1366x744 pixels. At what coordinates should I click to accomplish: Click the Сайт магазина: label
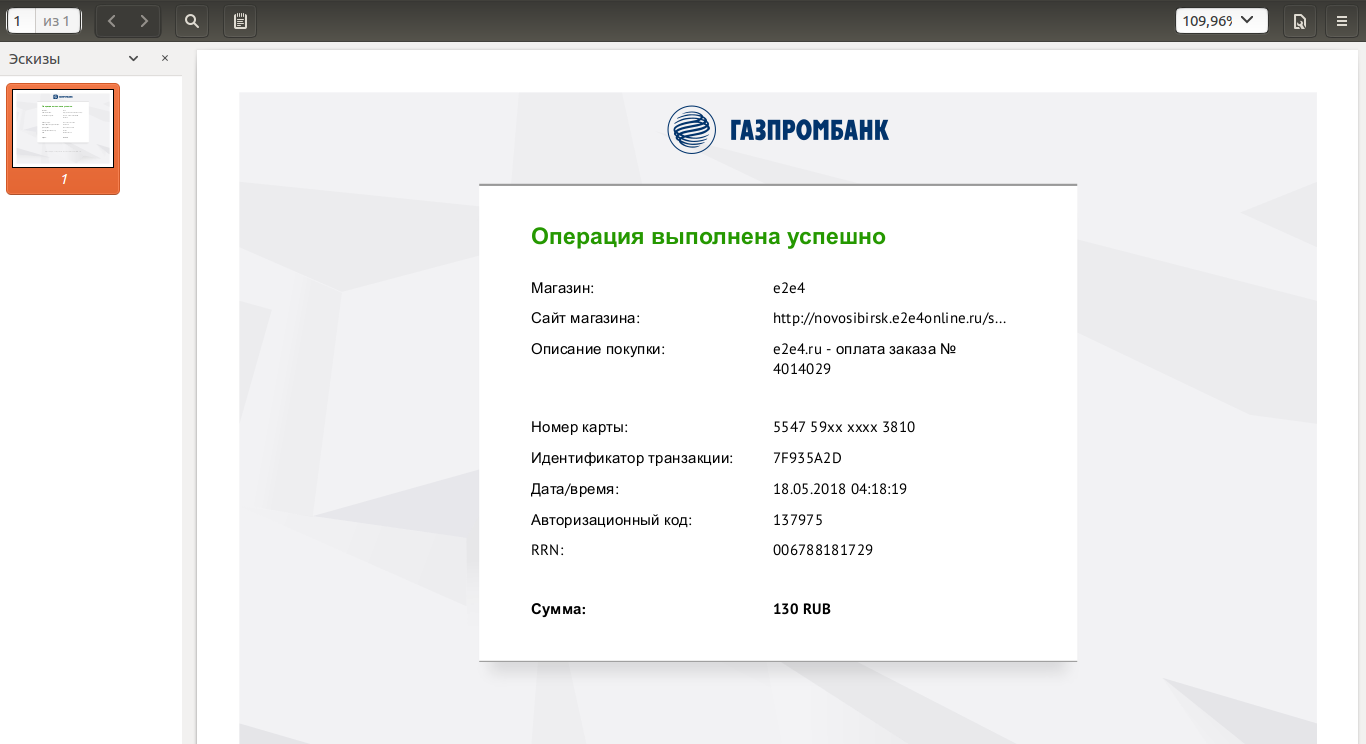pyautogui.click(x=585, y=318)
